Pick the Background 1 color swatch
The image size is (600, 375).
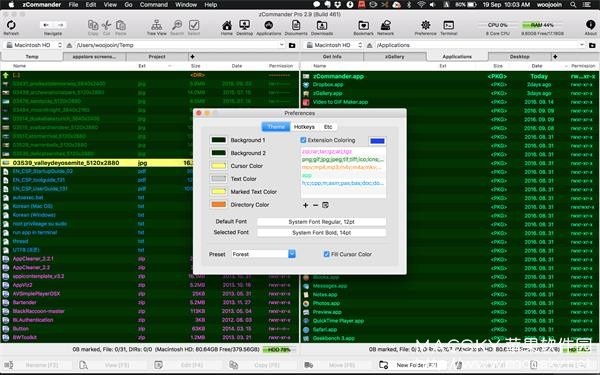tap(218, 140)
